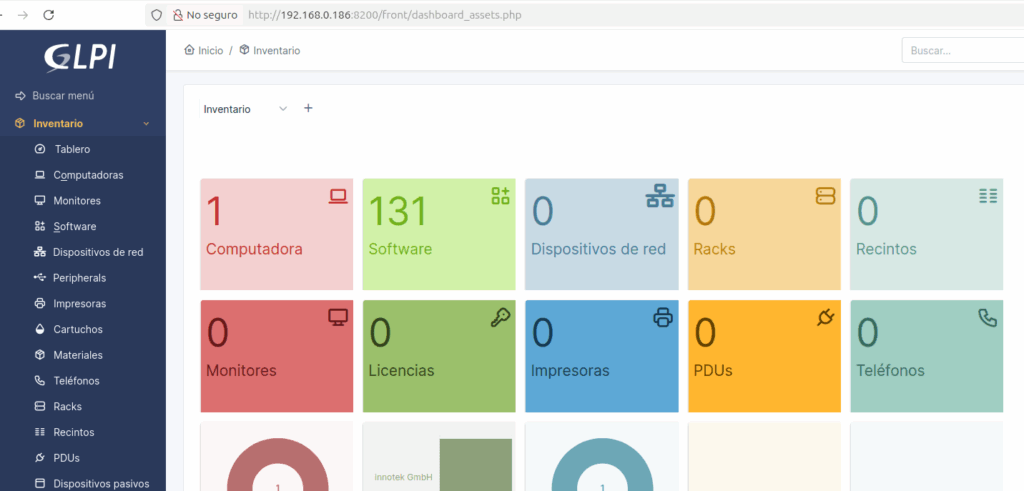Click the monitor icon on Monitores card

point(338,318)
